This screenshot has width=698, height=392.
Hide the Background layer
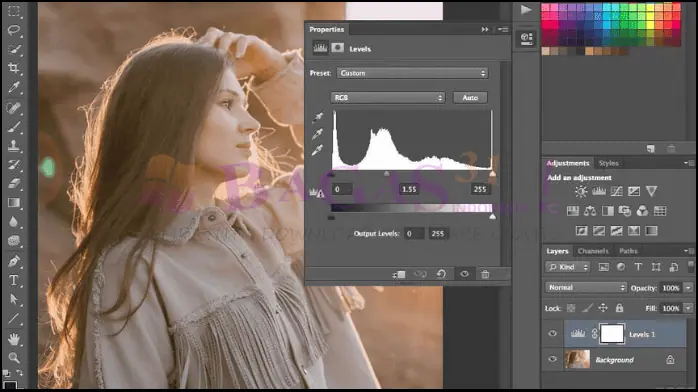tap(552, 359)
